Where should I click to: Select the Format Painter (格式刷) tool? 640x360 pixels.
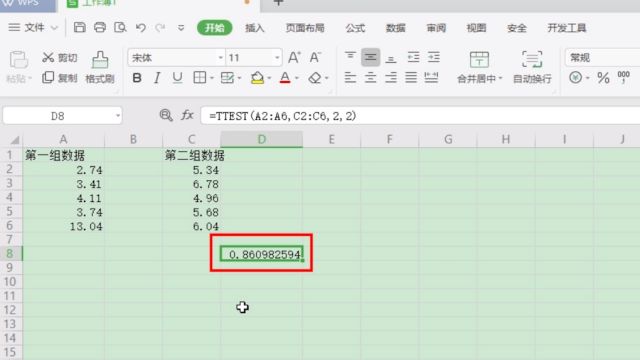pos(100,67)
